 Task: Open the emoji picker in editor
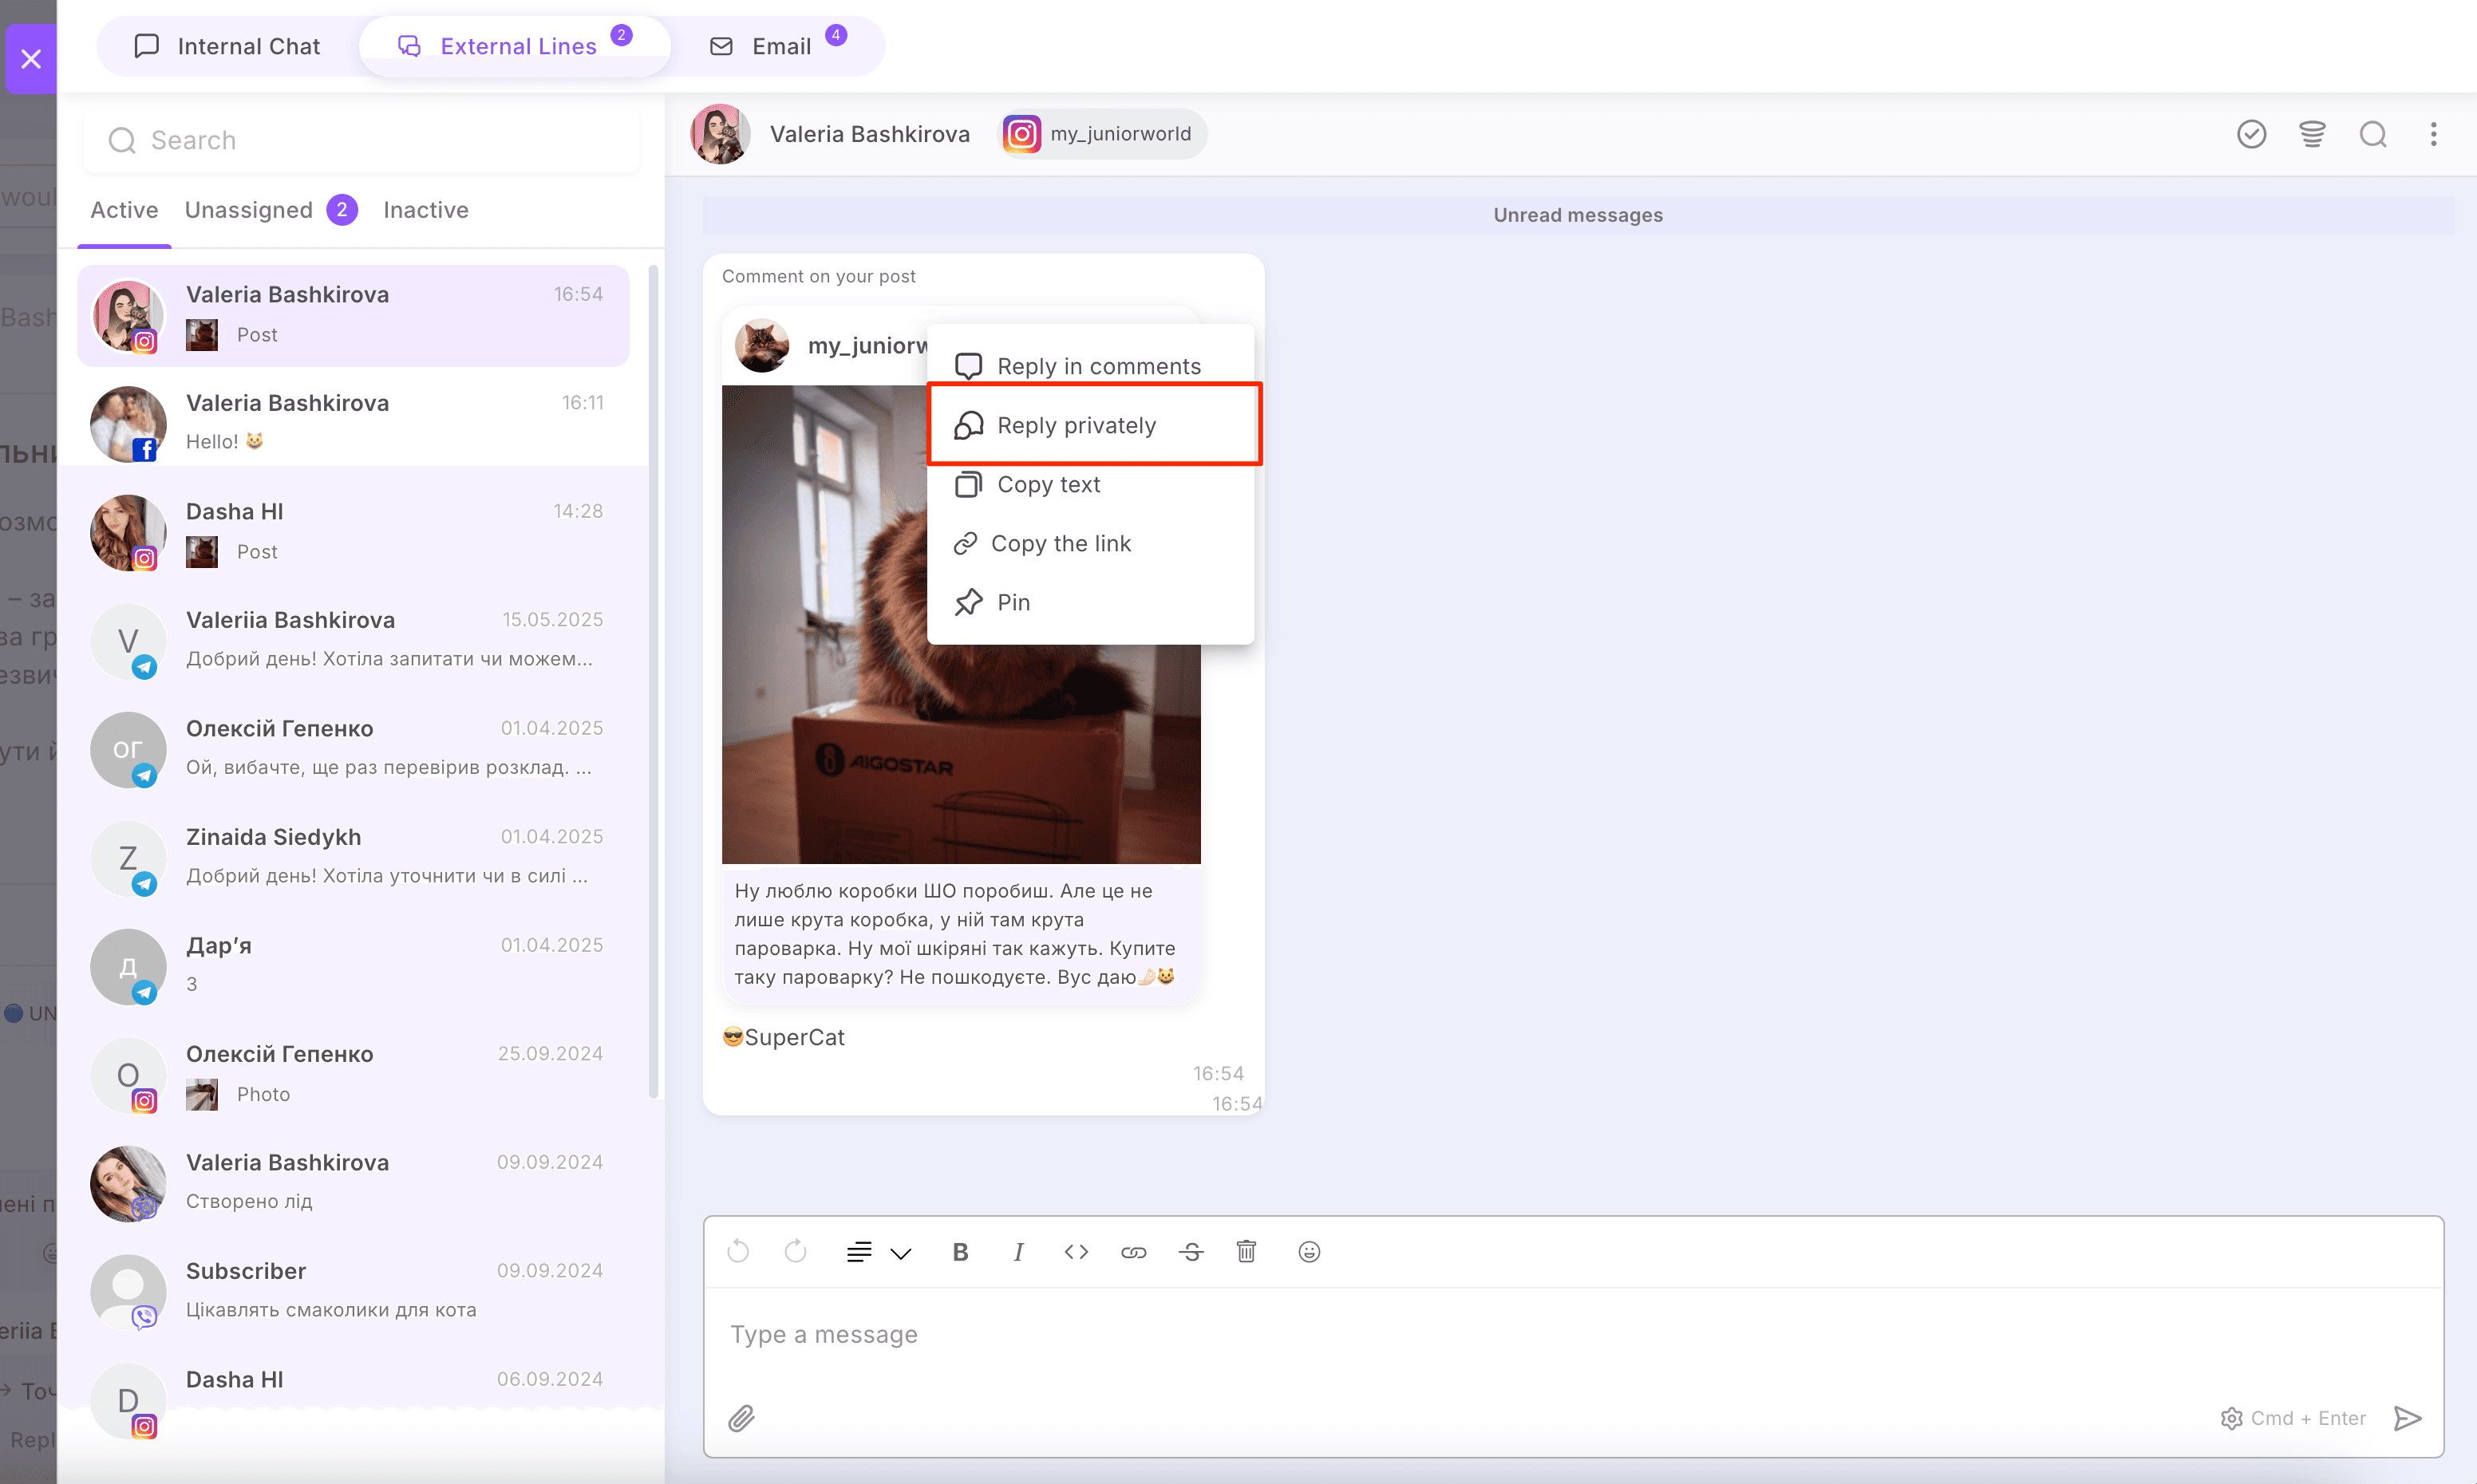click(1309, 1252)
